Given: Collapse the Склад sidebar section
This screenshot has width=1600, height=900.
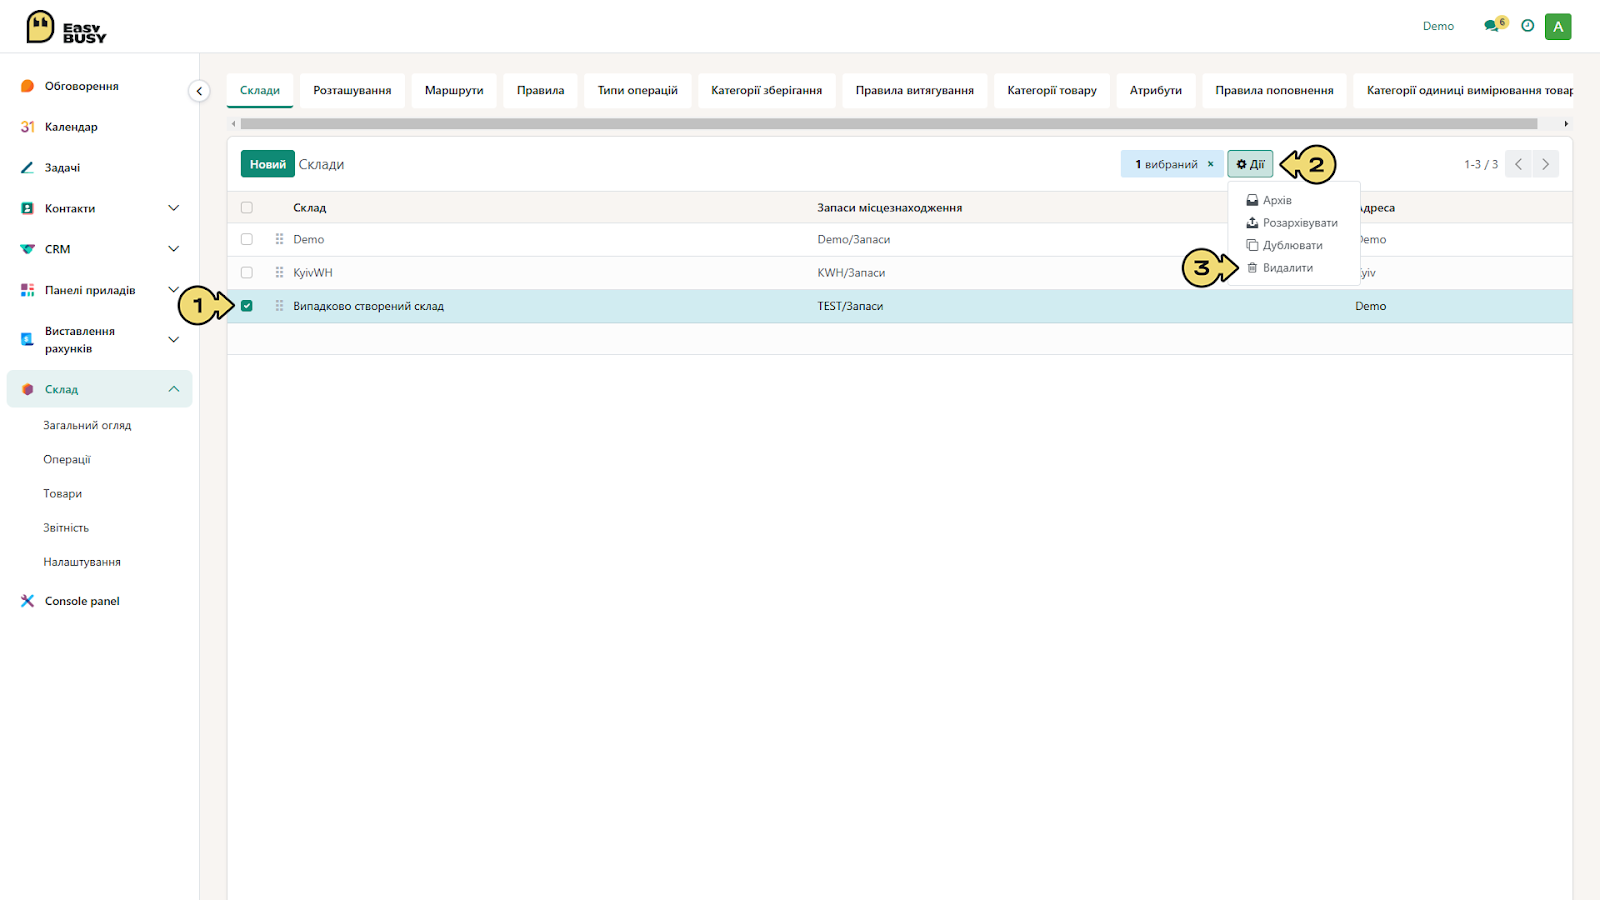Looking at the screenshot, I should click(173, 389).
